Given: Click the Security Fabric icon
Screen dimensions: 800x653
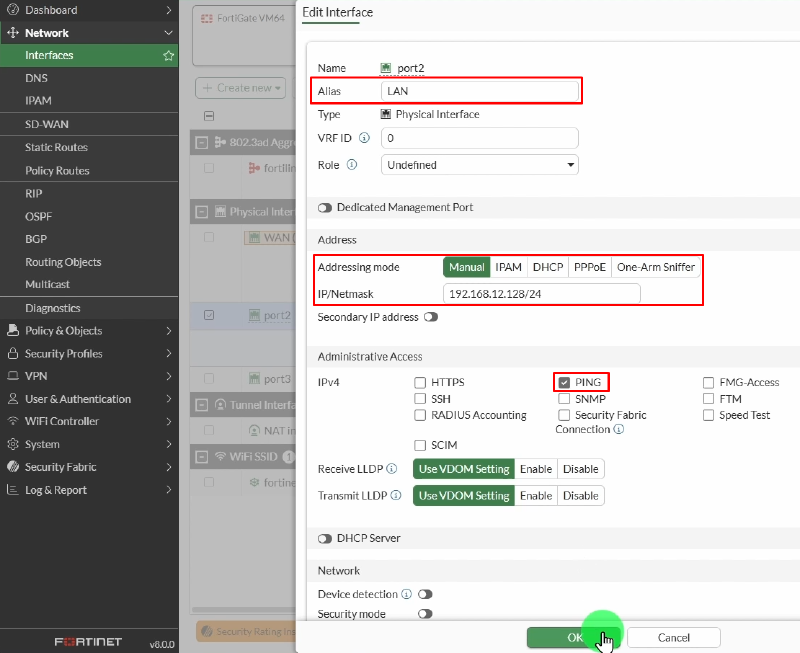Looking at the screenshot, I should click(x=13, y=466).
